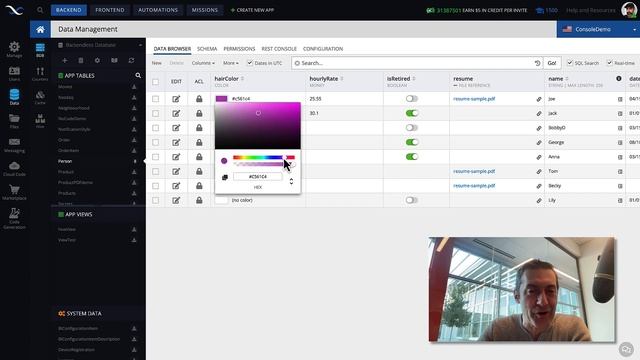Click the New record button
Image resolution: width=640 pixels, height=360 pixels.
[x=157, y=63]
